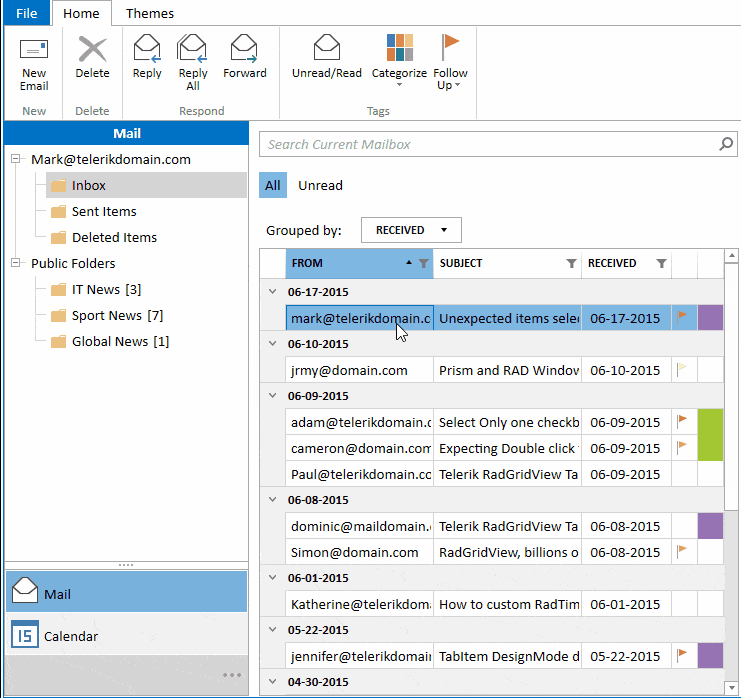Click purple category of mark@telerikdomain email
Screen dimensions: 741x698
[710, 318]
